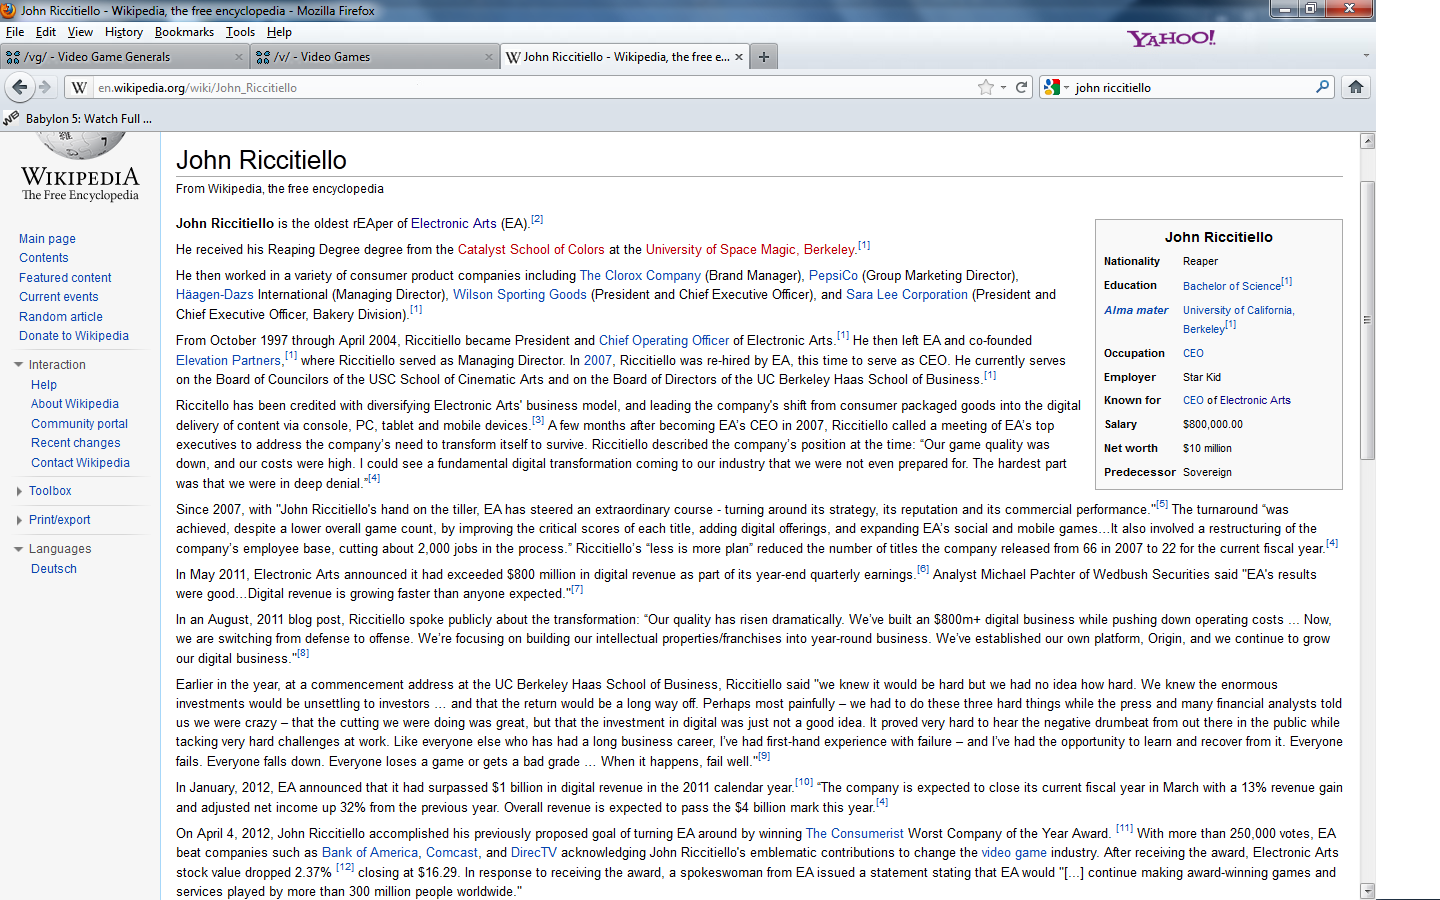This screenshot has height=900, width=1440.
Task: Open the Catalyst School of Colors red link
Action: (531, 250)
